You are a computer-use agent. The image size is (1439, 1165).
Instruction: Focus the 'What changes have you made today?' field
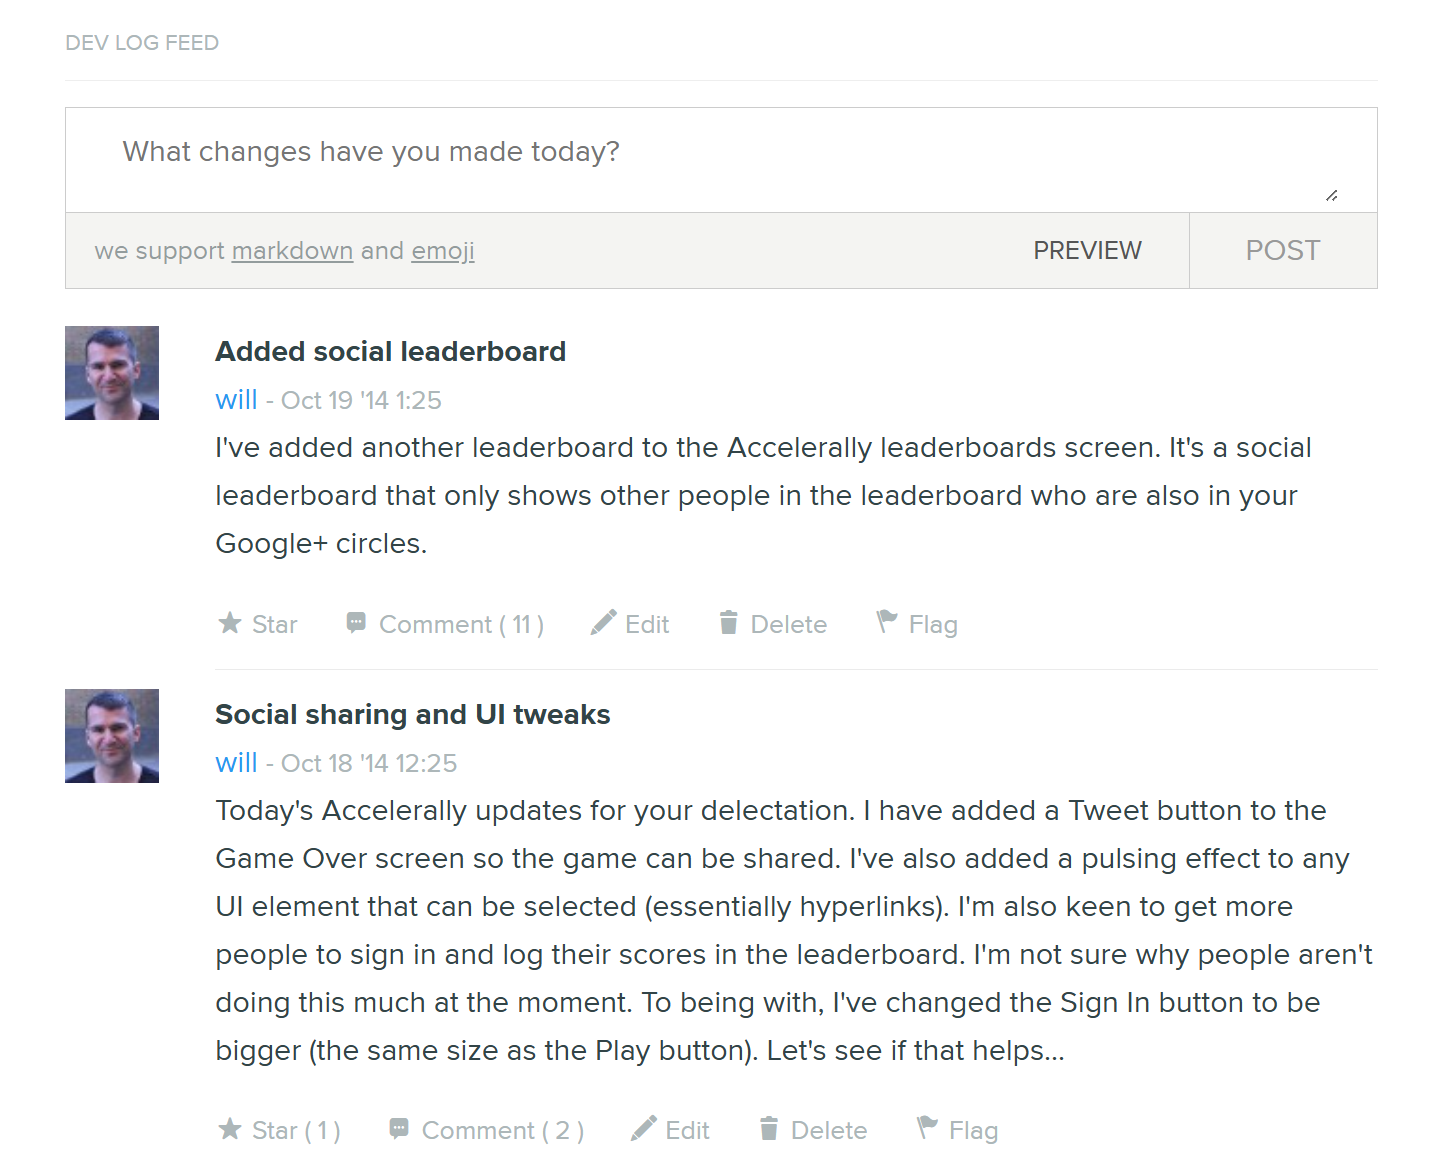pos(721,160)
